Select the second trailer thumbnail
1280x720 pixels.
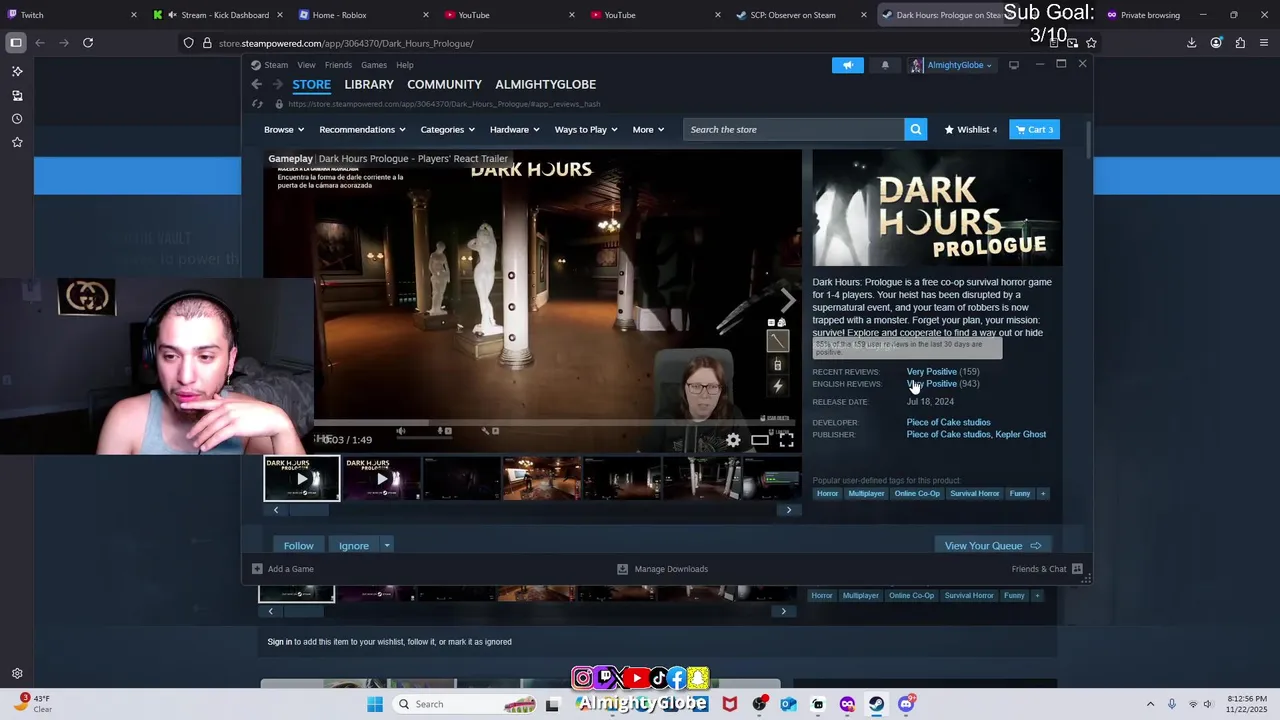click(x=381, y=478)
